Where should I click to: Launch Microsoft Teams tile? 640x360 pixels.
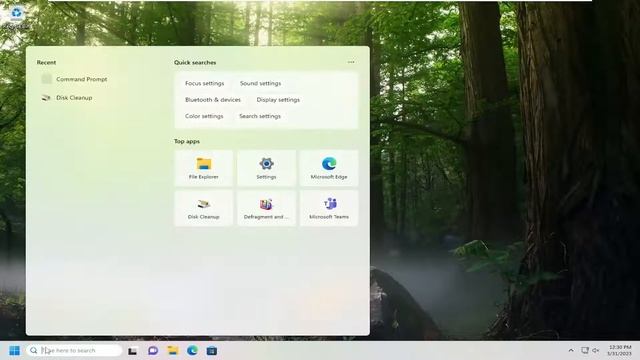[x=329, y=208]
